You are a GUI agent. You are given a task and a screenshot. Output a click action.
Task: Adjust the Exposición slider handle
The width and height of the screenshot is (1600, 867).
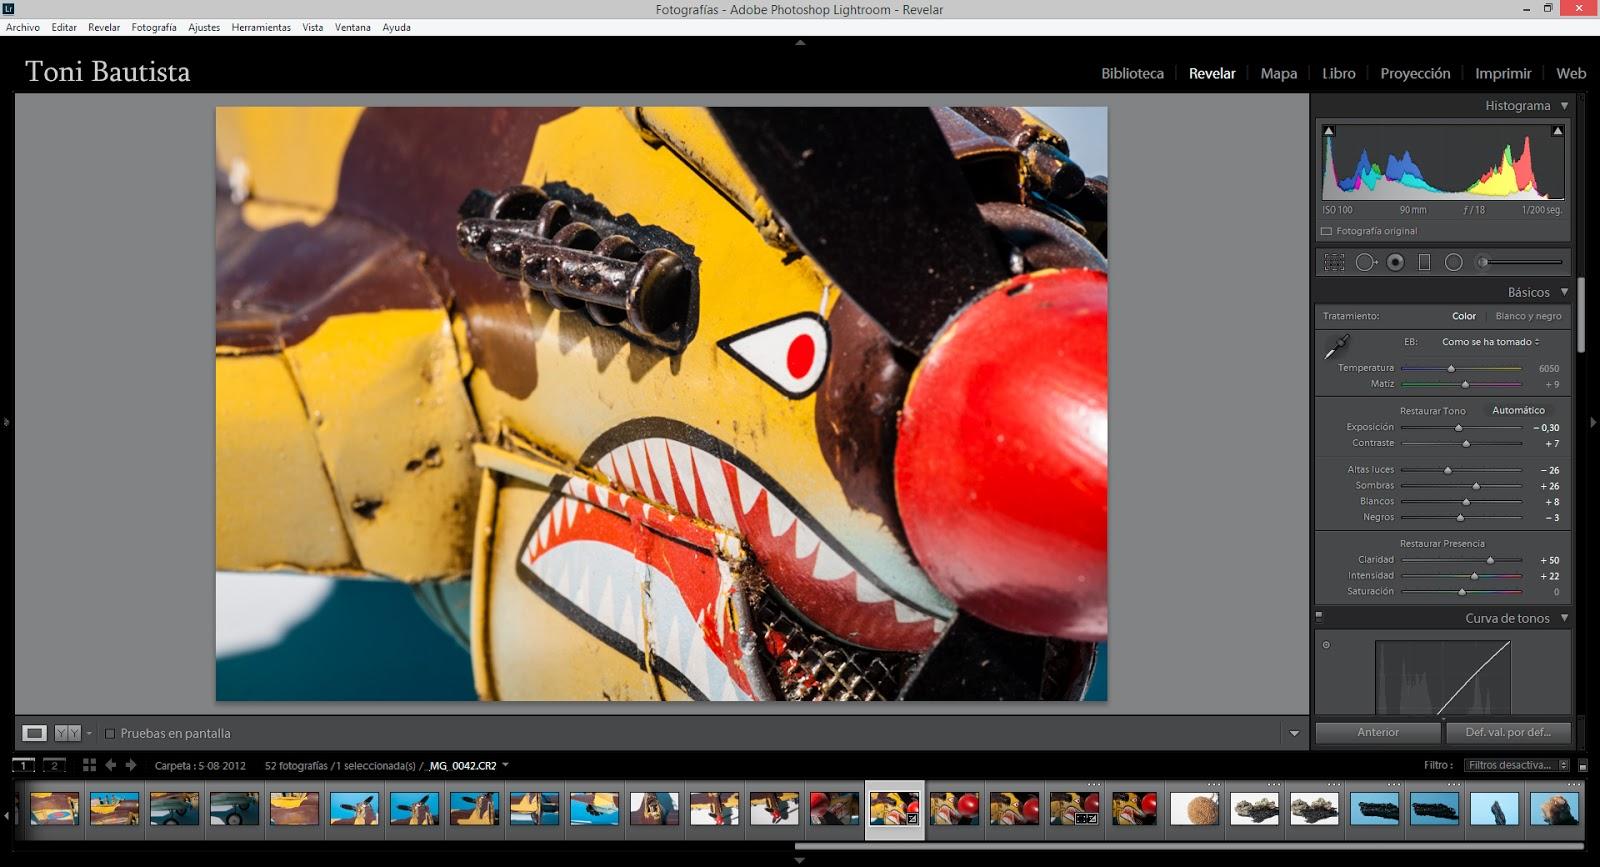point(1459,427)
